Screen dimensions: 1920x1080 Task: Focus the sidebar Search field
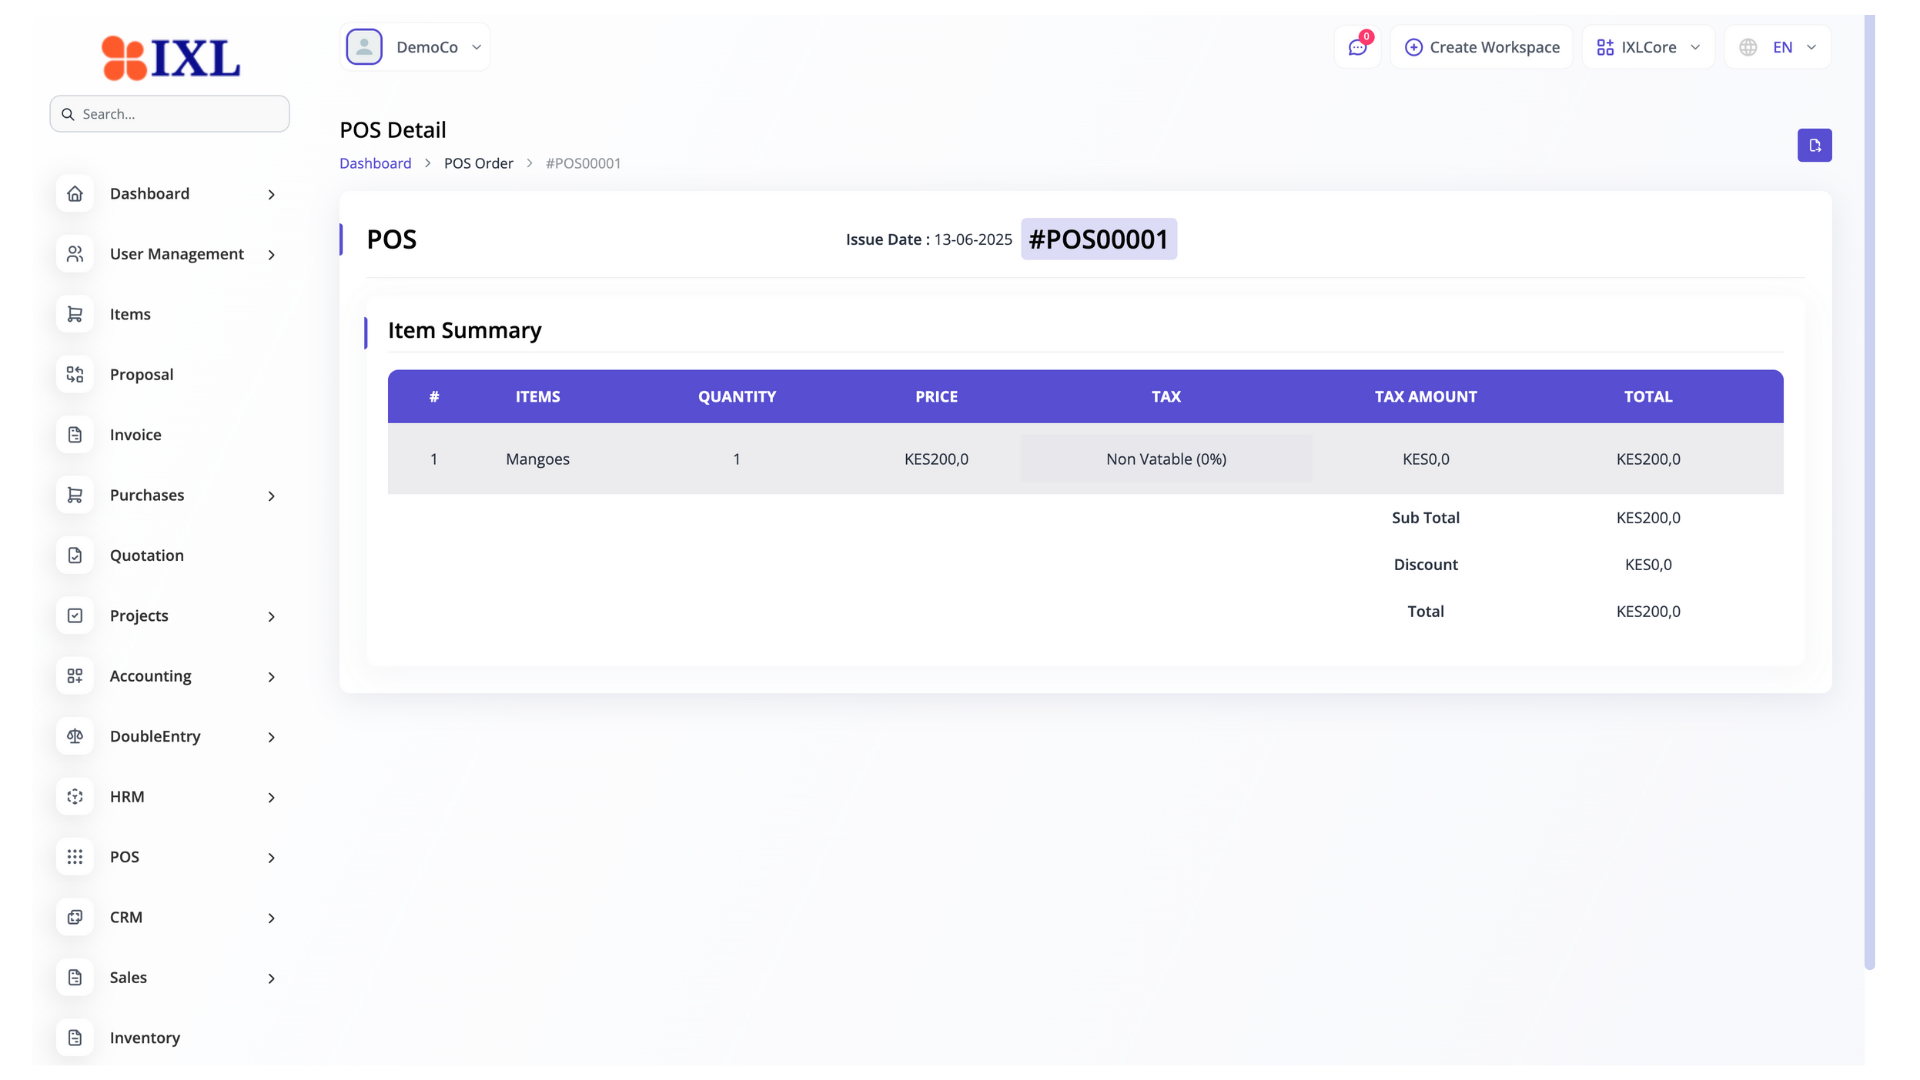[170, 114]
